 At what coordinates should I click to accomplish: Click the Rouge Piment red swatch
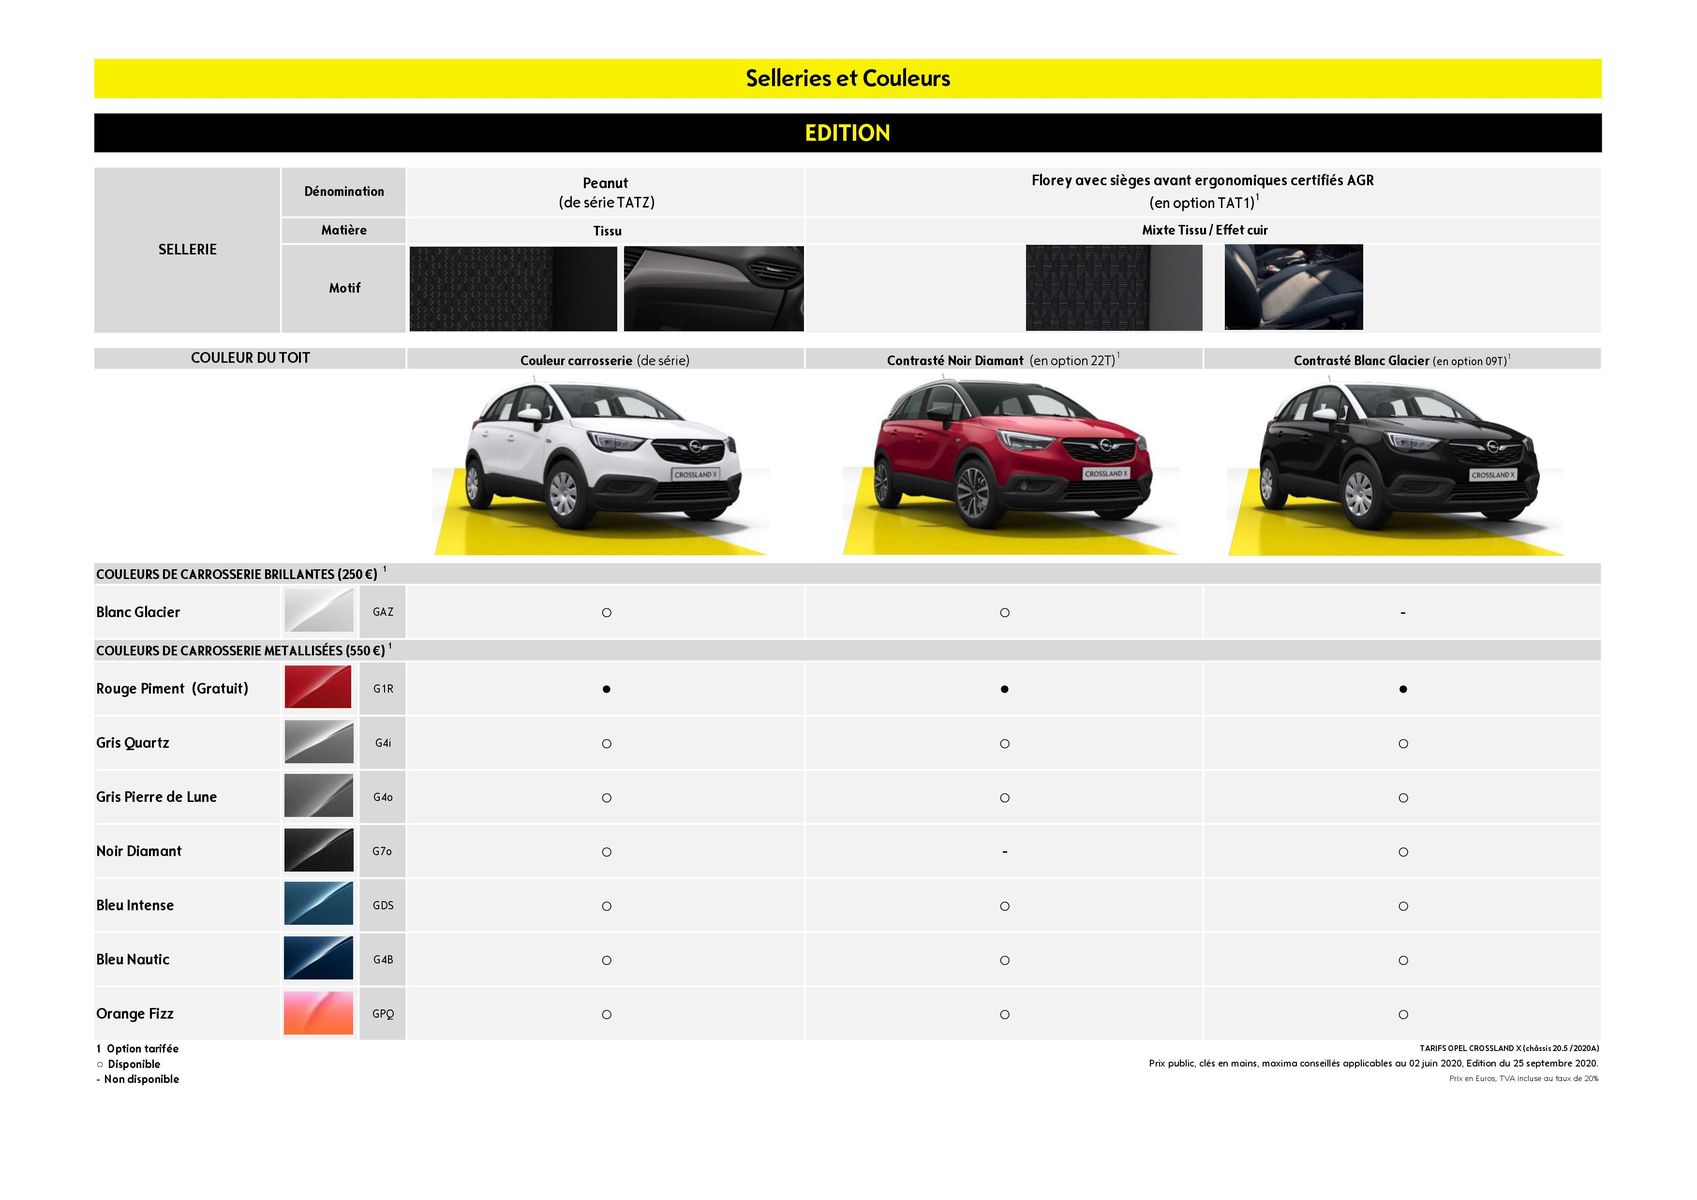pyautogui.click(x=319, y=688)
